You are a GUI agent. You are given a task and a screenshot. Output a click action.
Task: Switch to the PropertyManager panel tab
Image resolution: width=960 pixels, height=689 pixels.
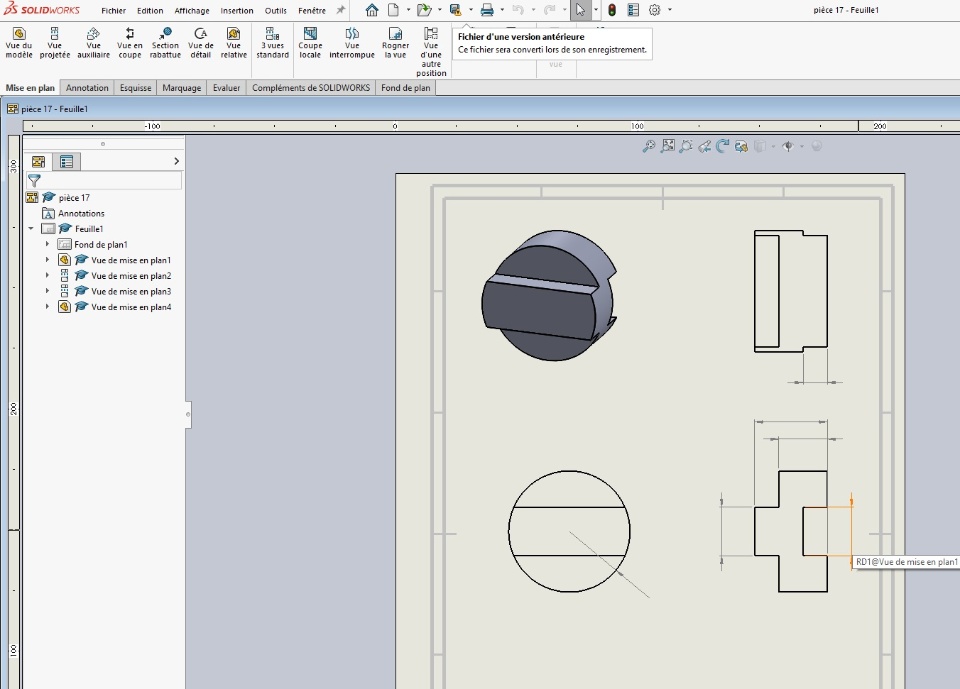[x=66, y=161]
